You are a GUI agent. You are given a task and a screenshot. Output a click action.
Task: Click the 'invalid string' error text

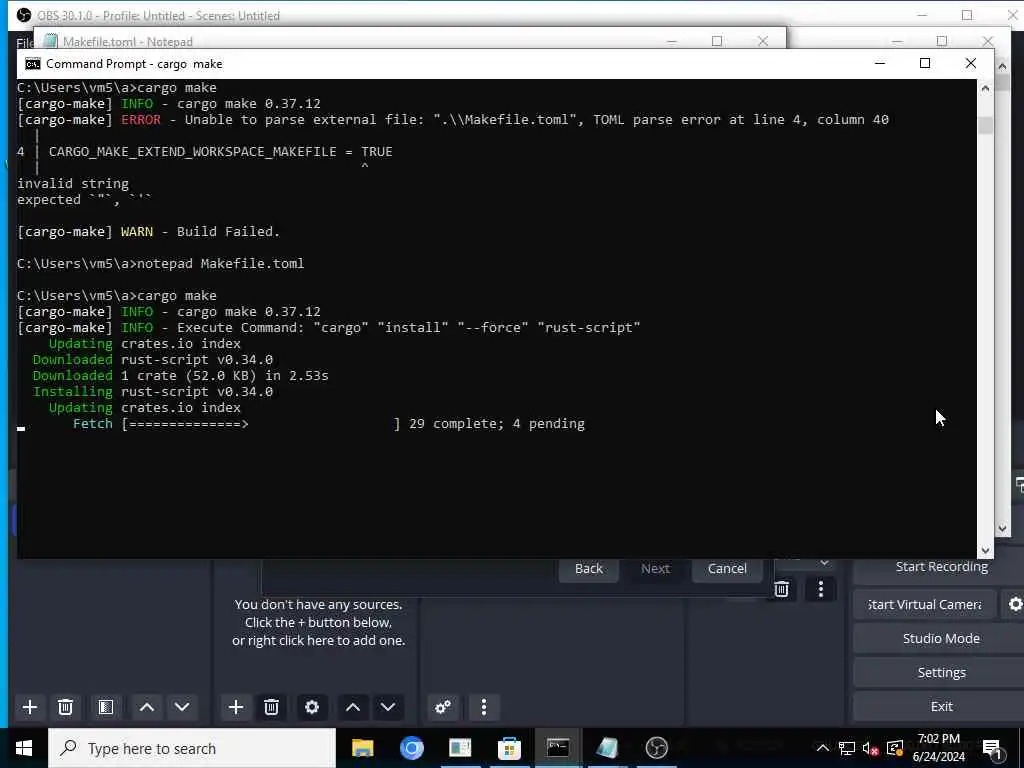click(73, 184)
